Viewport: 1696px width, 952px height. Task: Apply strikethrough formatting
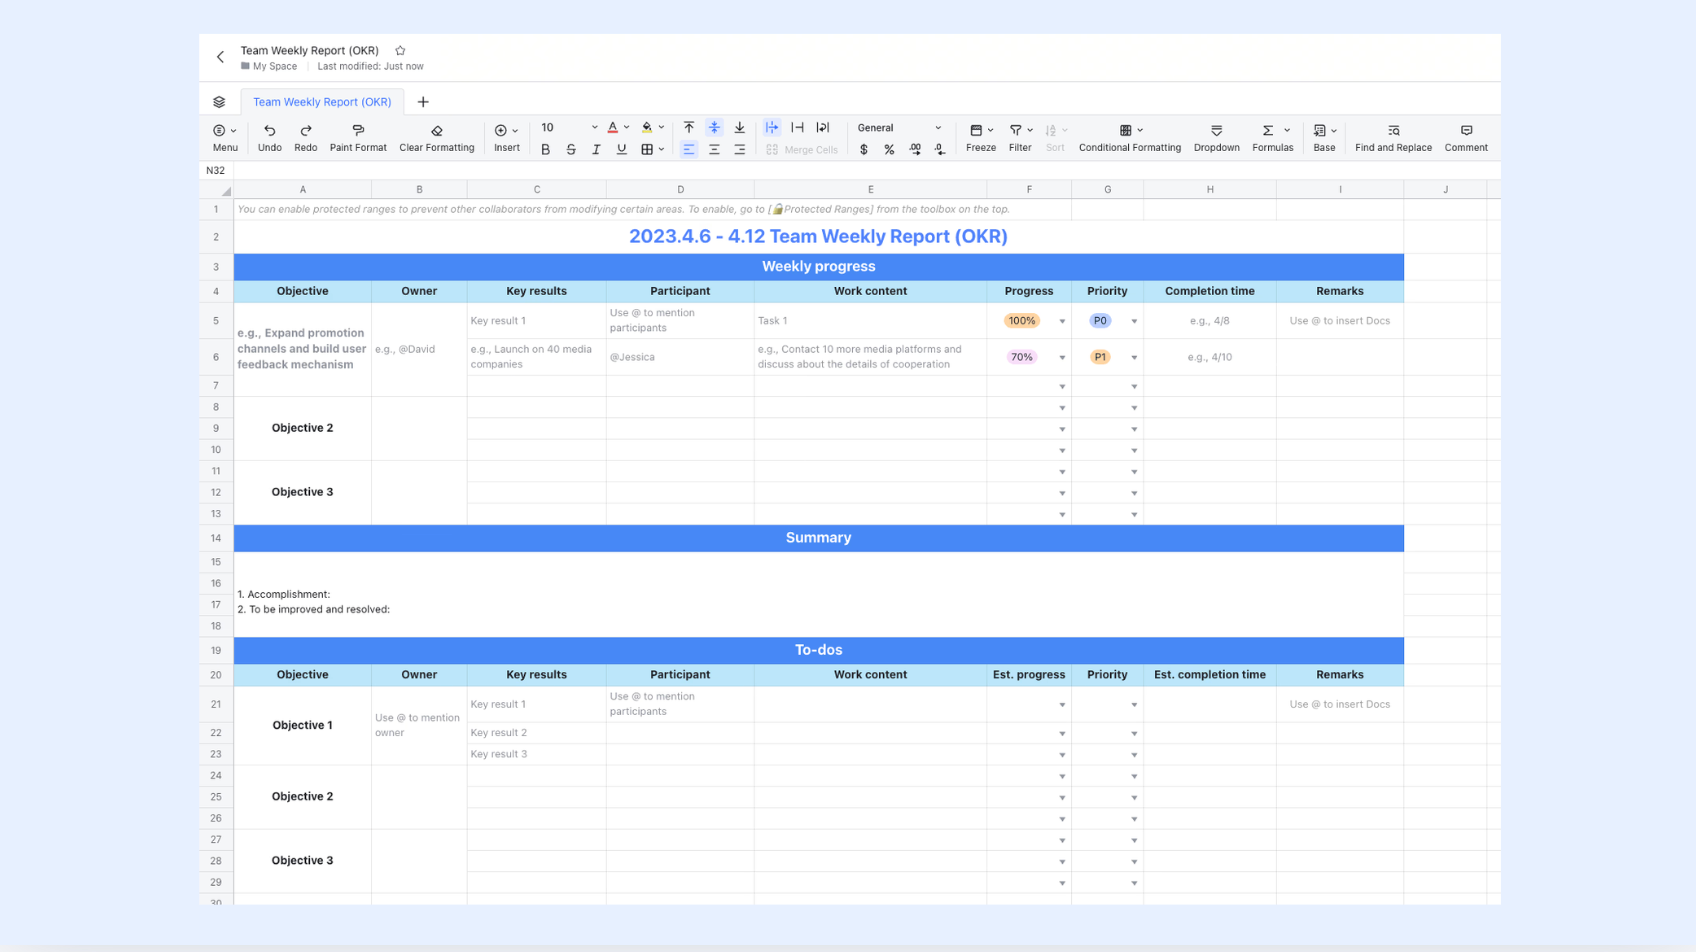click(x=571, y=150)
